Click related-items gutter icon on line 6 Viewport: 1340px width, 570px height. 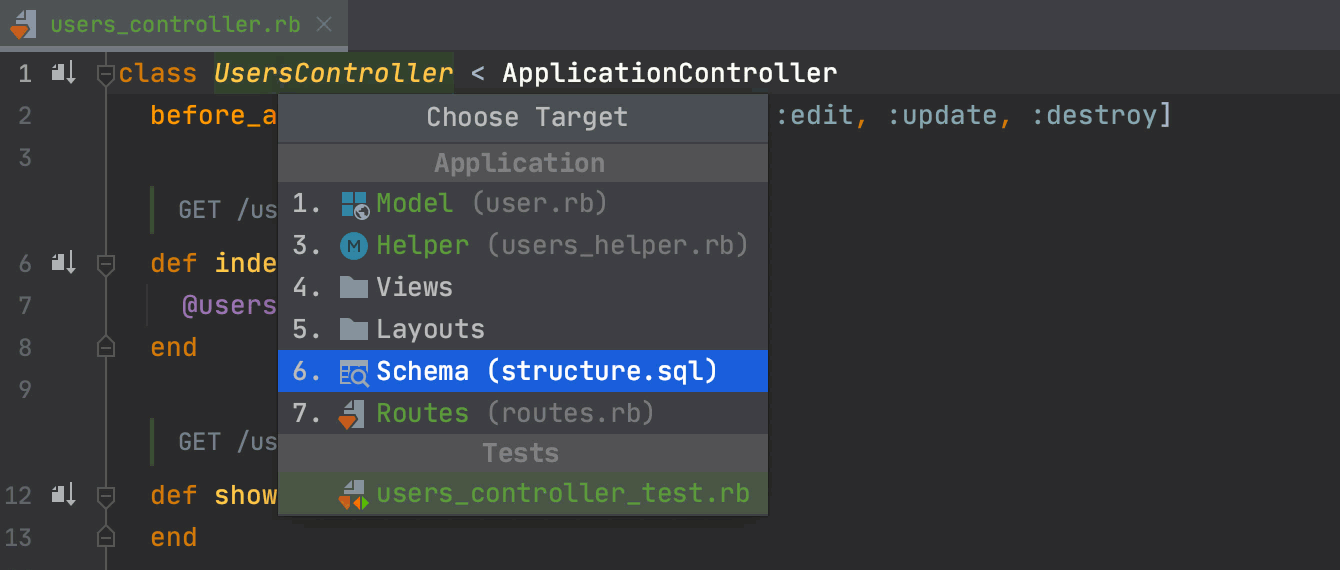point(63,263)
